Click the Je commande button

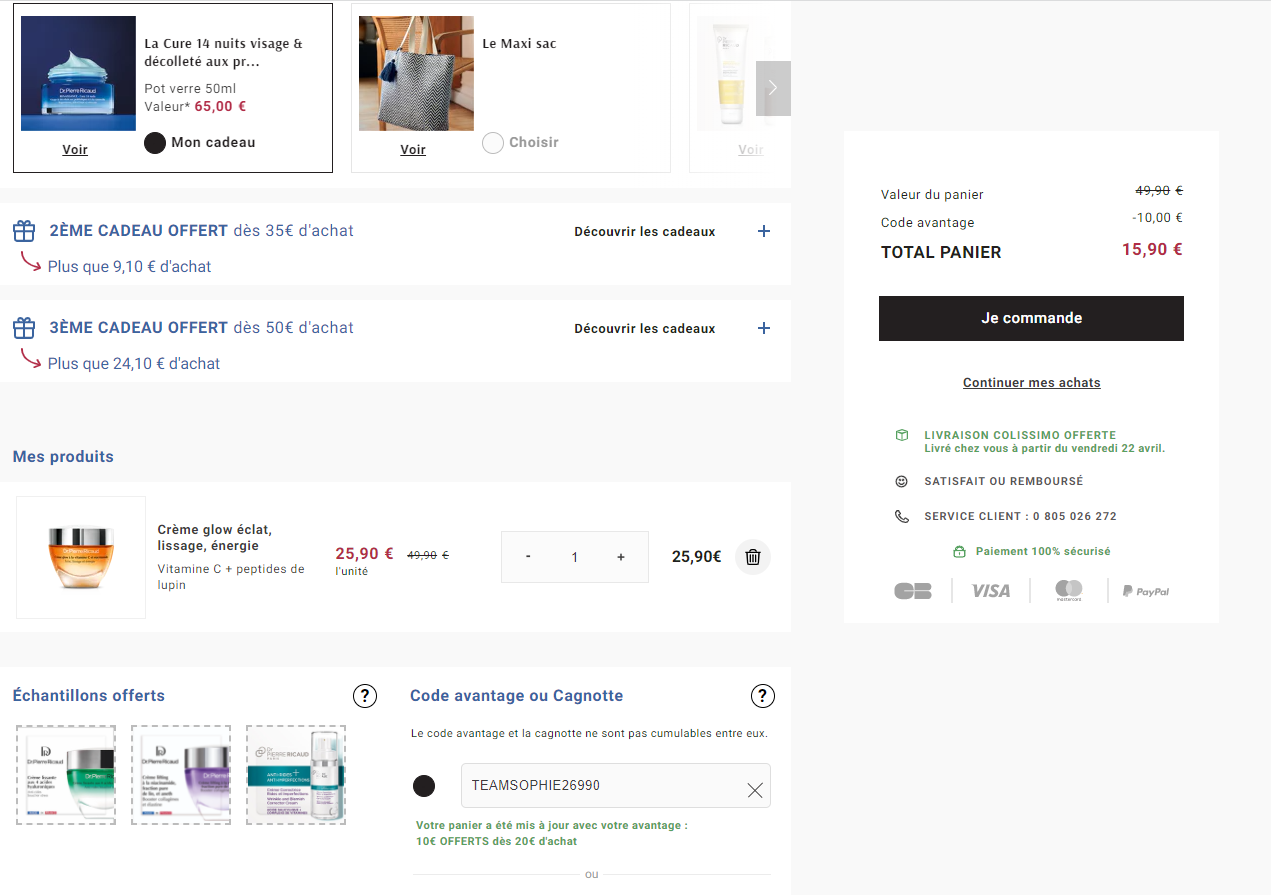pyautogui.click(x=1031, y=318)
